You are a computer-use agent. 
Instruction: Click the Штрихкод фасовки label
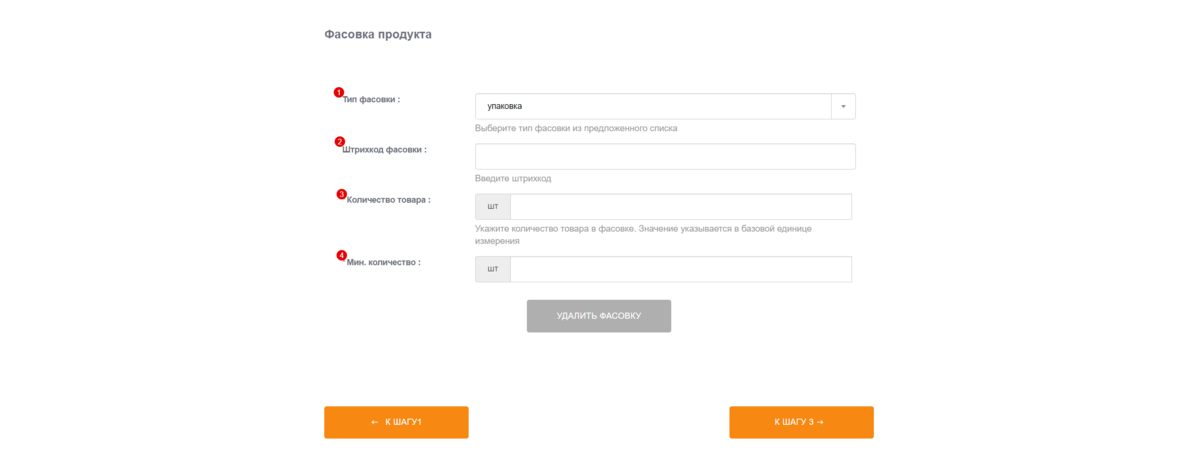384,150
